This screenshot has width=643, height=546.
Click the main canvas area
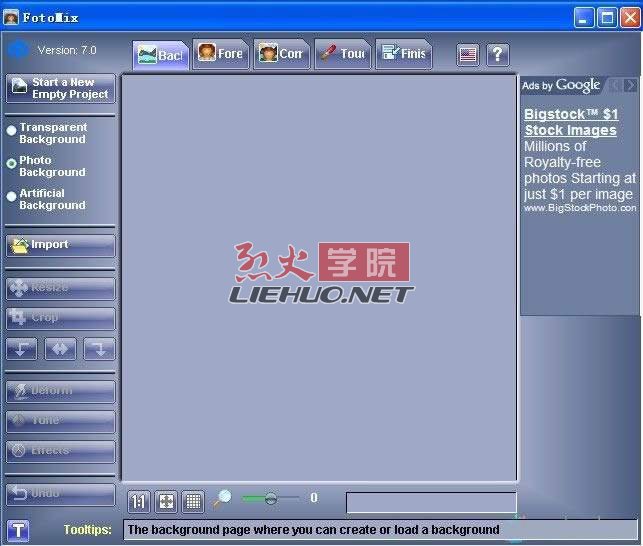pyautogui.click(x=319, y=278)
